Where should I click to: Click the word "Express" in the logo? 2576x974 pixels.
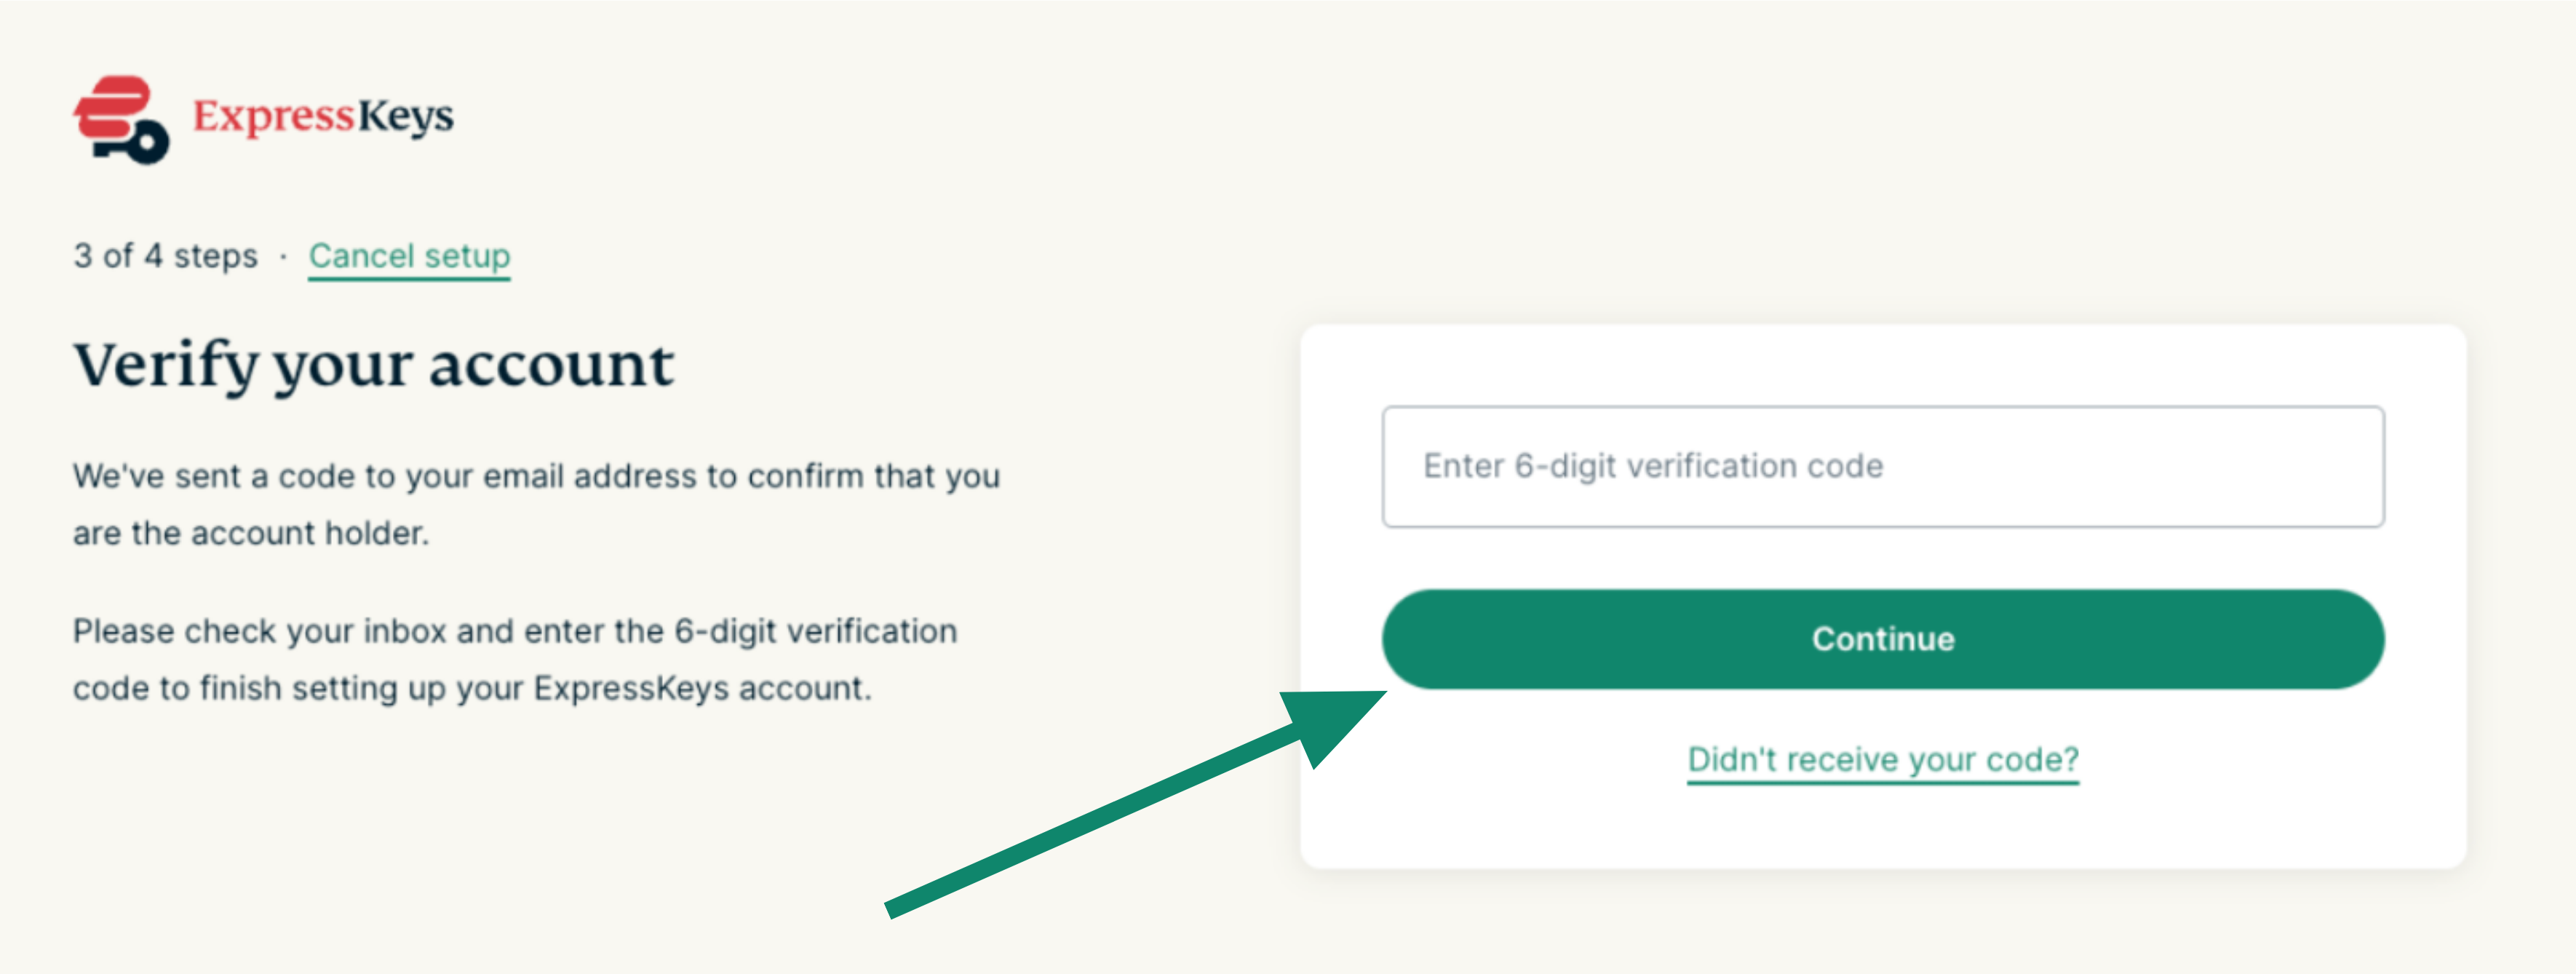click(x=273, y=116)
